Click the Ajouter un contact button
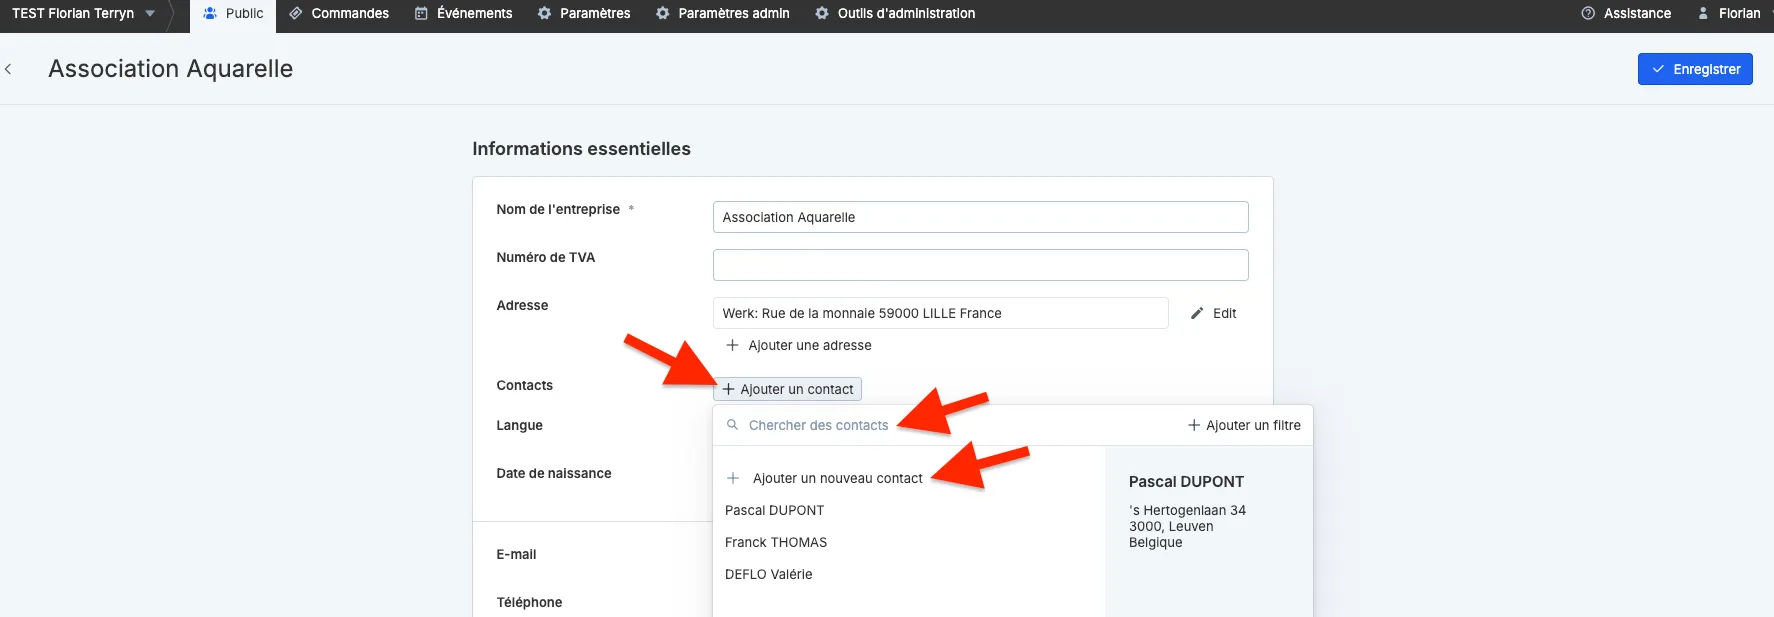 [787, 389]
